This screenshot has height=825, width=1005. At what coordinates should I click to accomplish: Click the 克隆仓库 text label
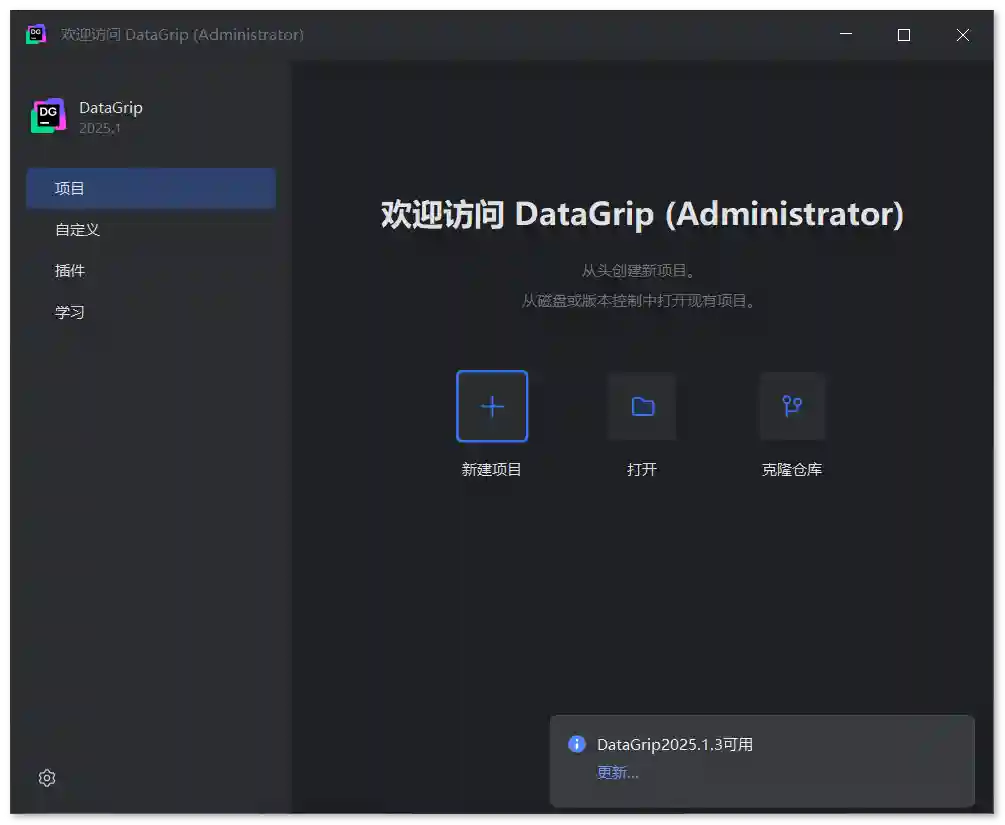792,469
